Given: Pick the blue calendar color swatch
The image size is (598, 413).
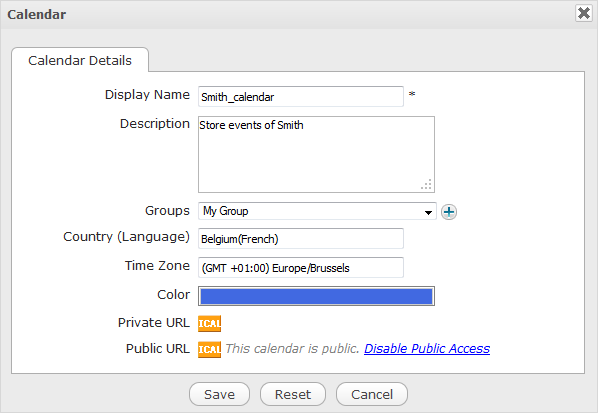Looking at the screenshot, I should (316, 296).
